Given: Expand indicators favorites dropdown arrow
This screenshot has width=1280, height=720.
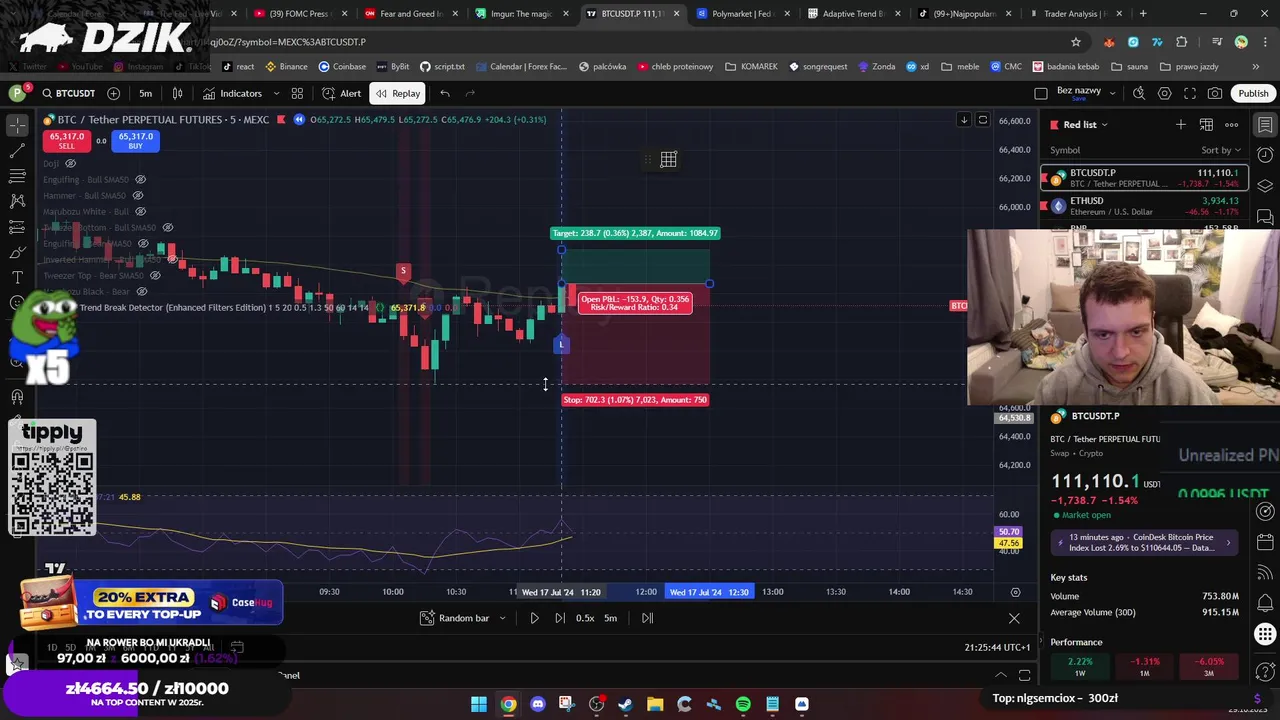Looking at the screenshot, I should [x=276, y=93].
